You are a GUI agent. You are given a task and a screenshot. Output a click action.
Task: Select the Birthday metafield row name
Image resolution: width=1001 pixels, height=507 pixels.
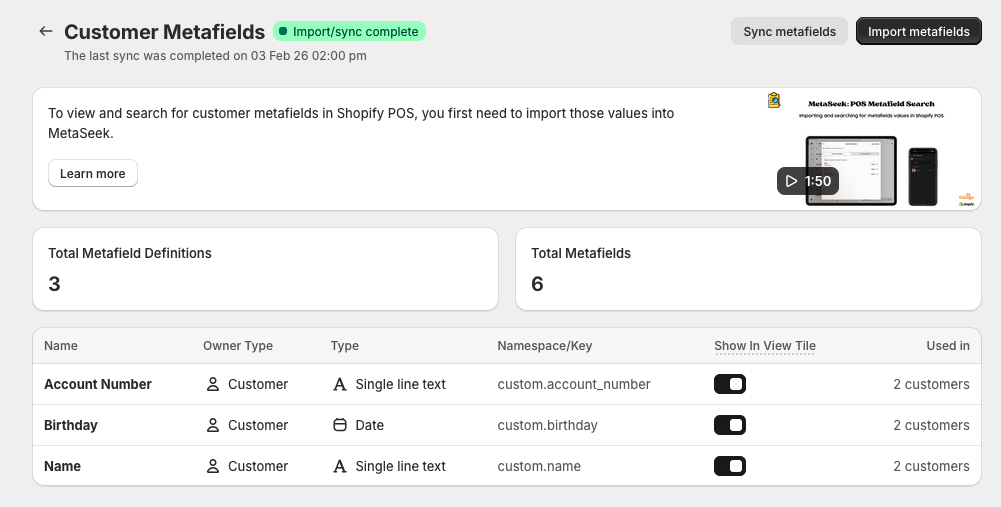pyautogui.click(x=71, y=425)
